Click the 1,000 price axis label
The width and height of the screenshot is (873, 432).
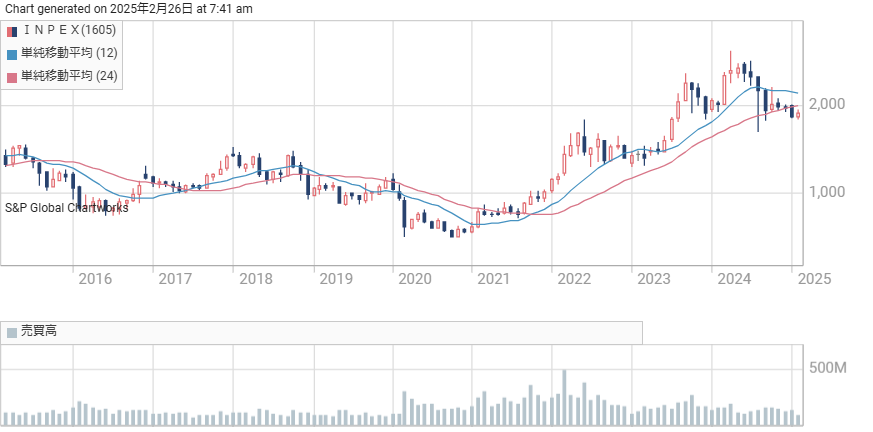click(827, 192)
